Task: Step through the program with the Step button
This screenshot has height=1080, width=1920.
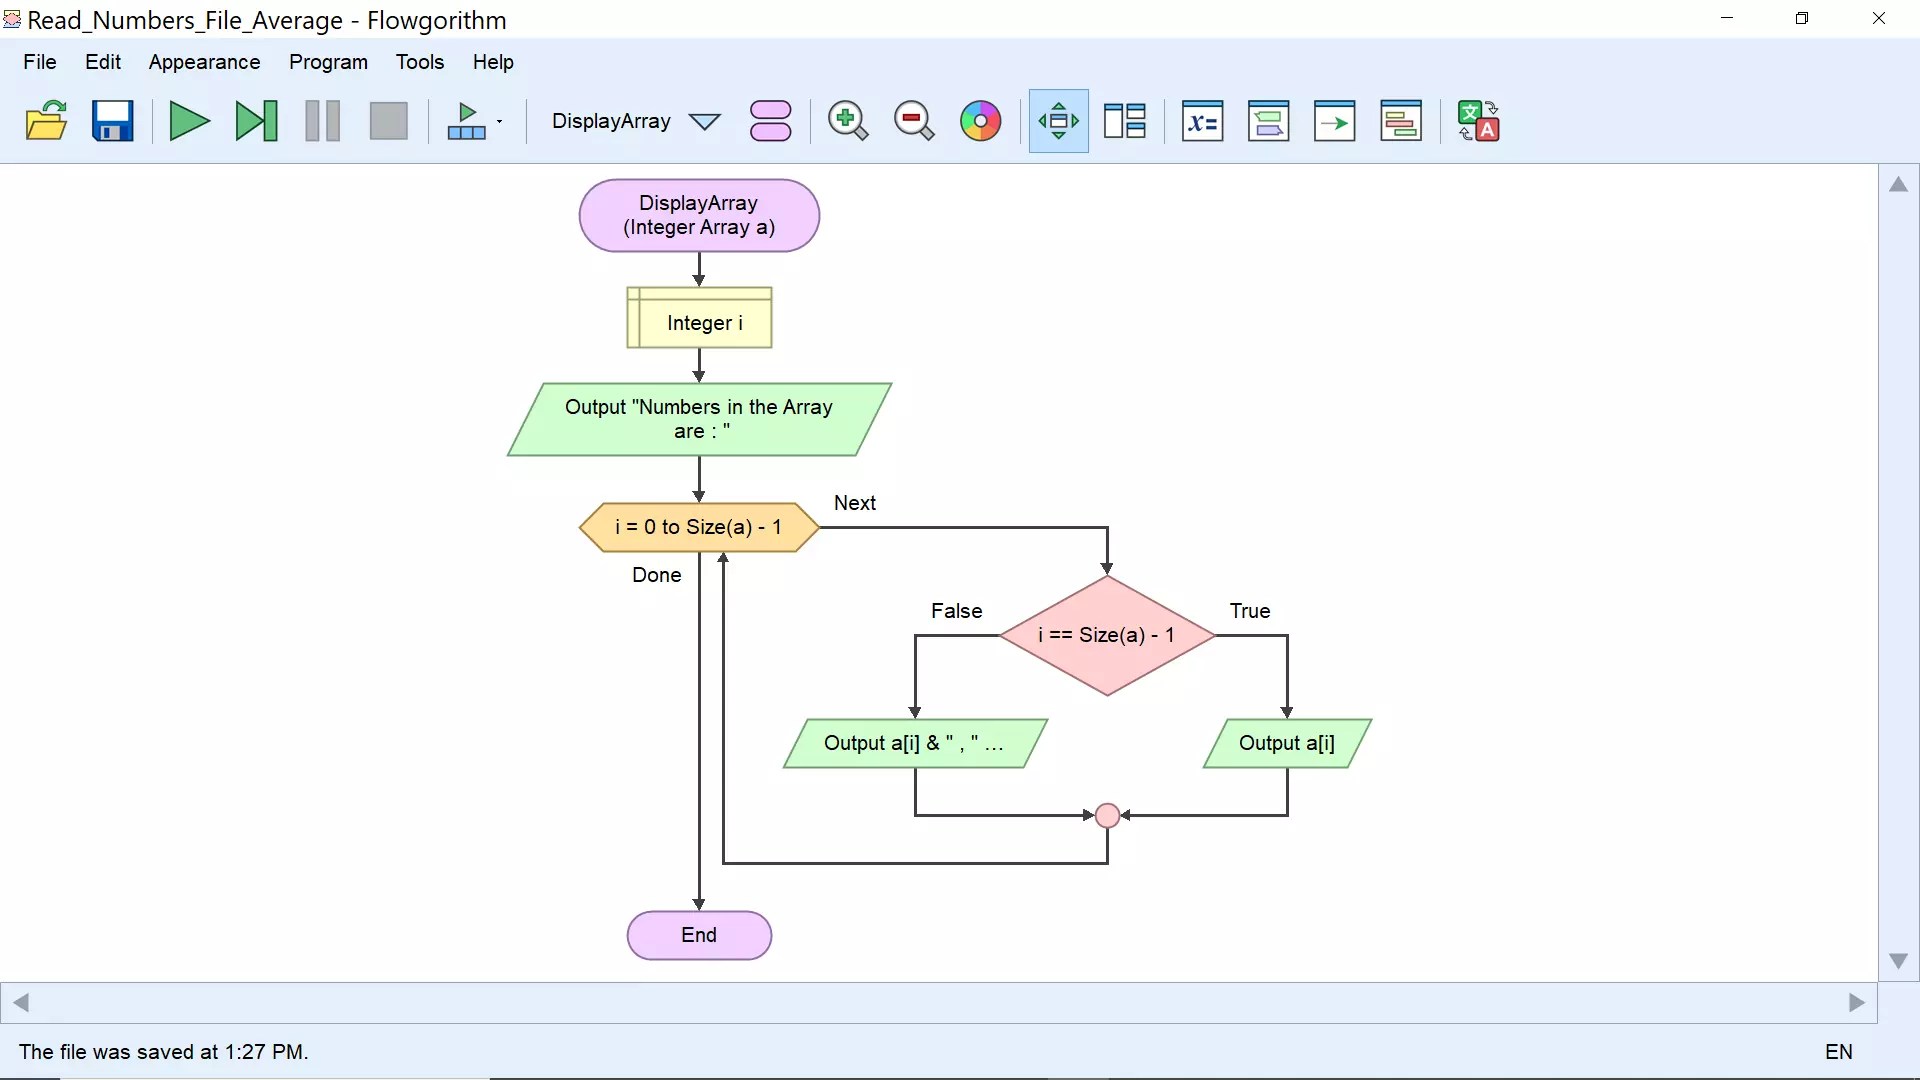Action: pyautogui.click(x=256, y=121)
